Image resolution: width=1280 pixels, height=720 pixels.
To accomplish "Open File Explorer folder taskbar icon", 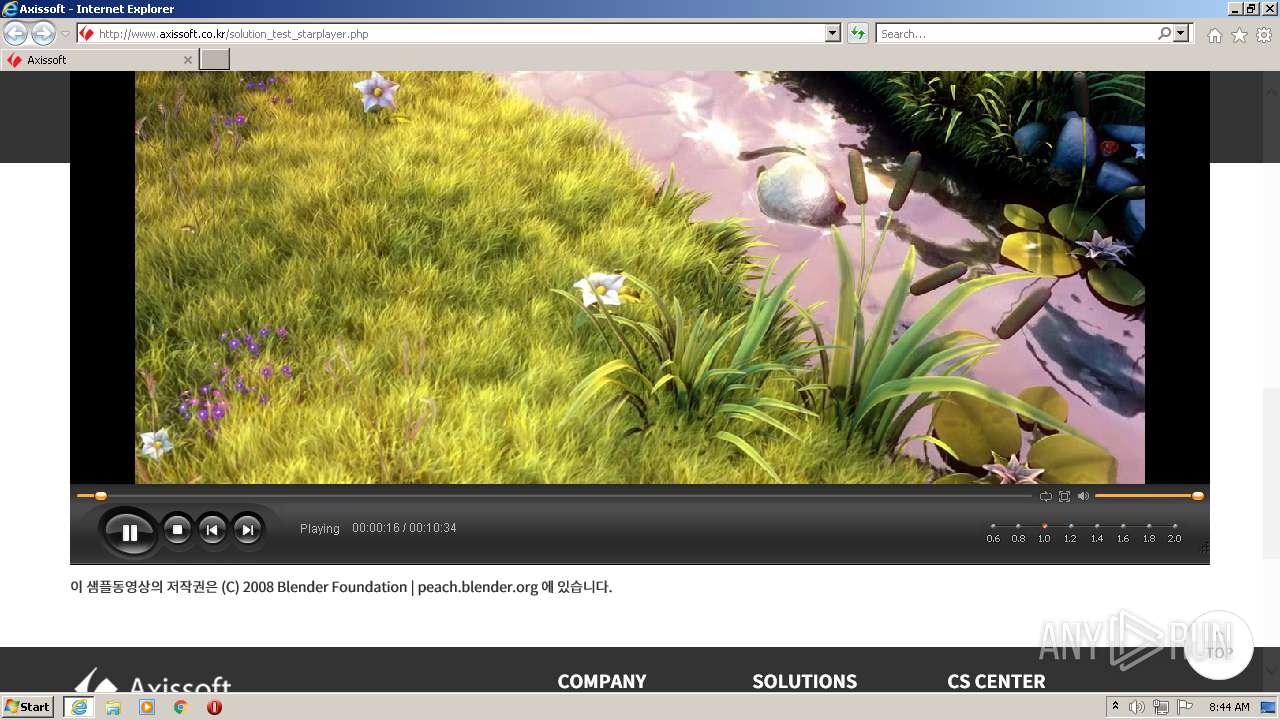I will pyautogui.click(x=113, y=707).
